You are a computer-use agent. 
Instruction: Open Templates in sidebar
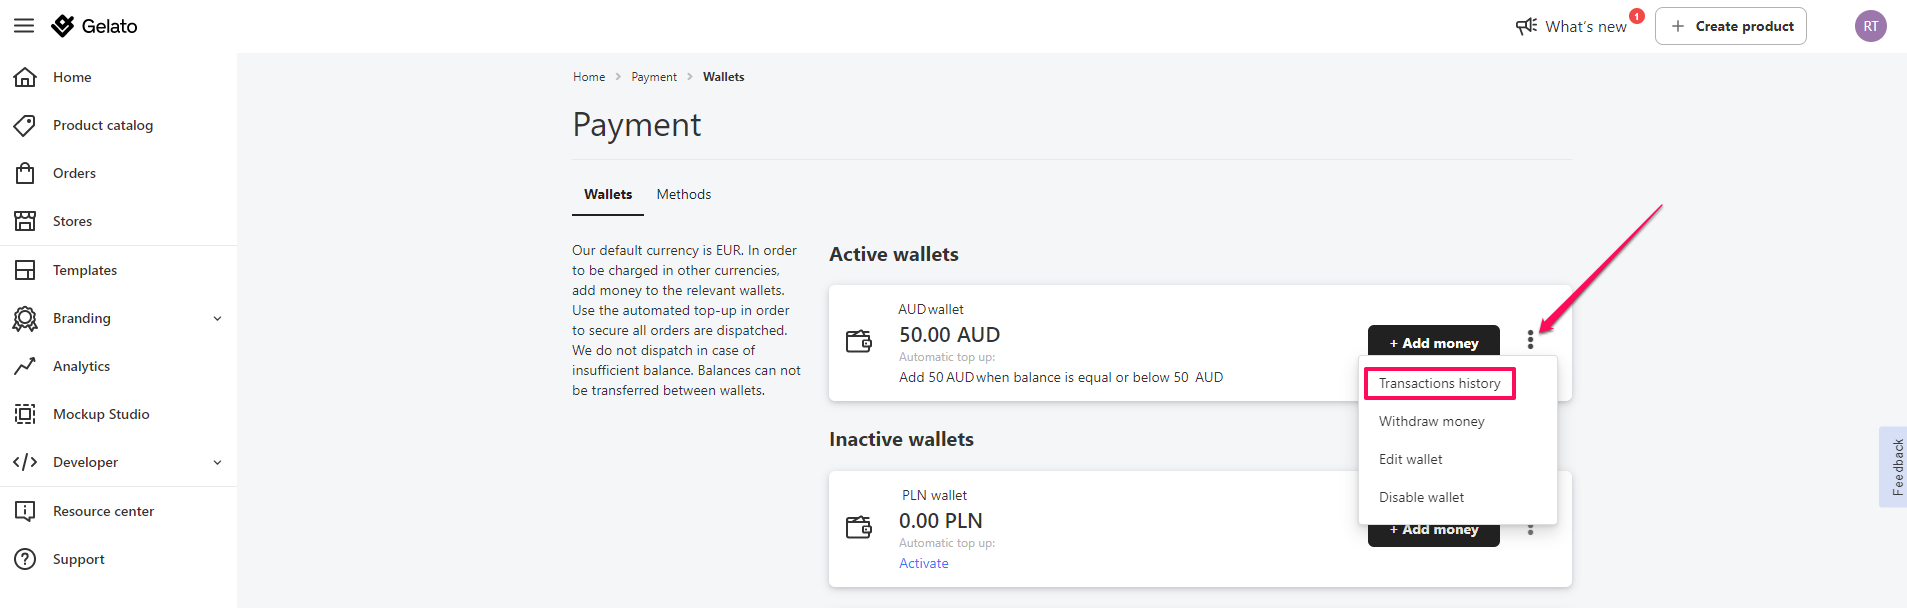click(x=85, y=270)
